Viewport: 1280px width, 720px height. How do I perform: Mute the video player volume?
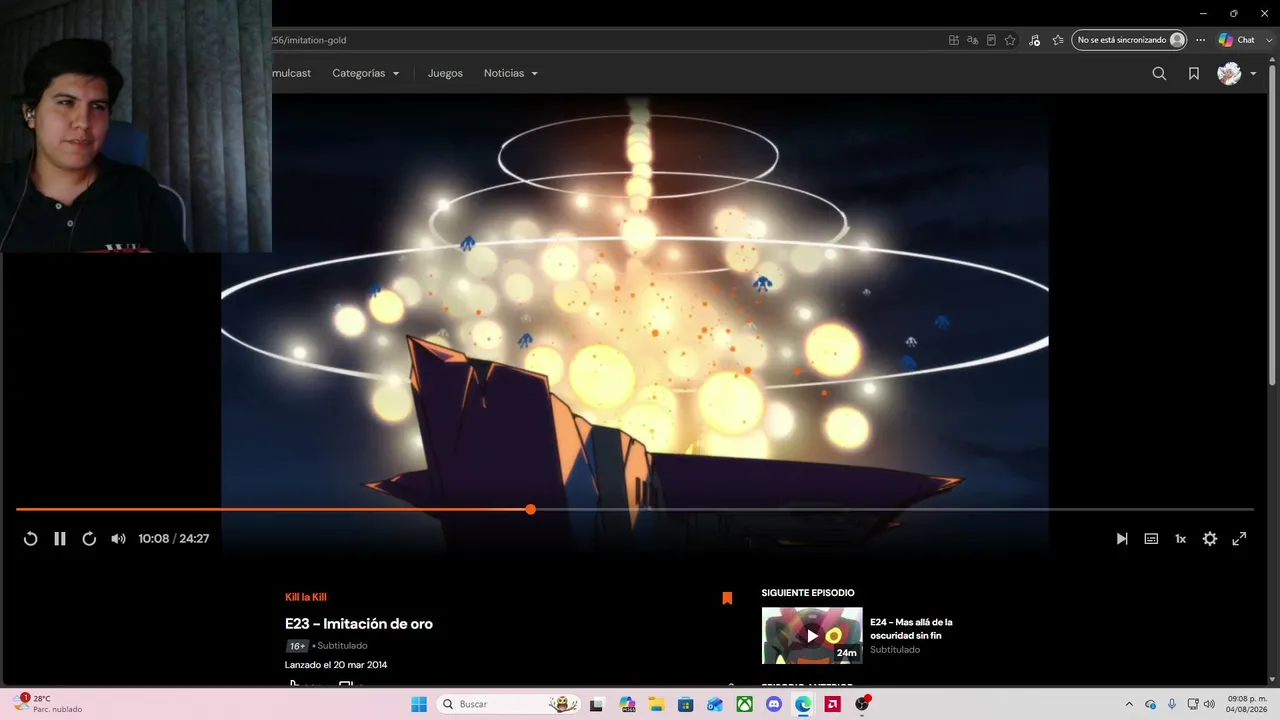tap(118, 539)
